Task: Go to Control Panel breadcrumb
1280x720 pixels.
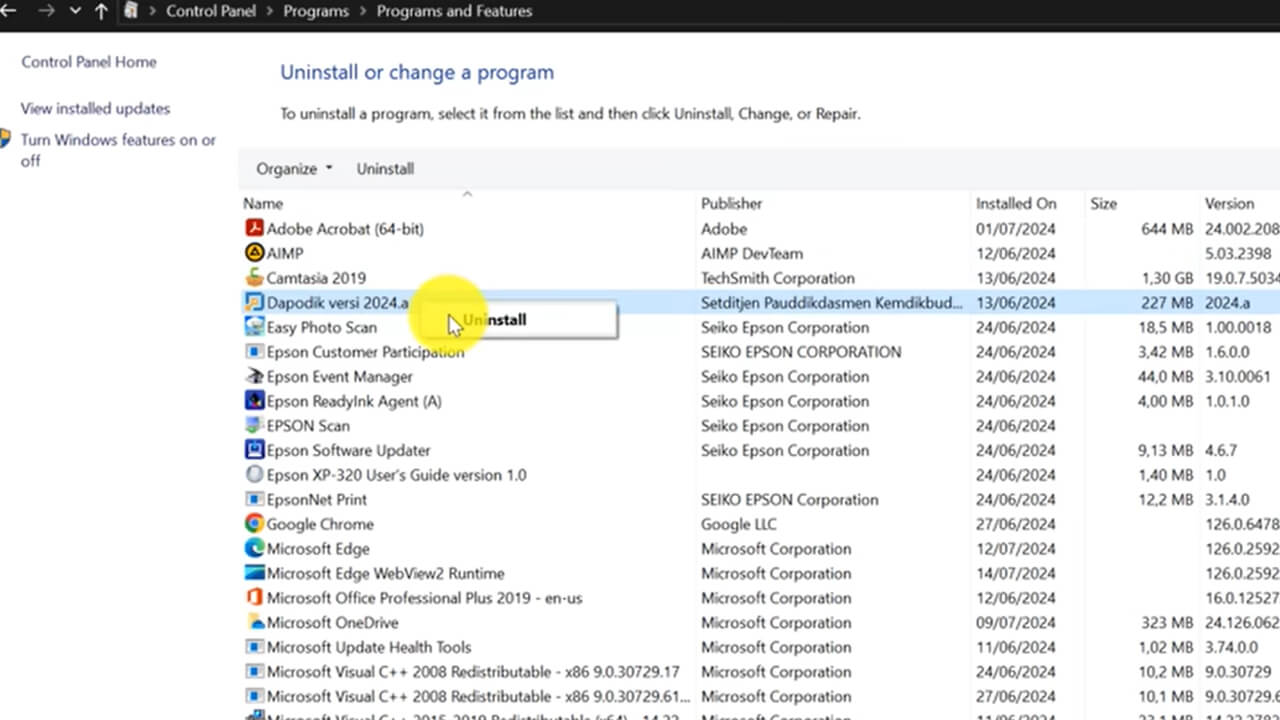Action: 211,11
